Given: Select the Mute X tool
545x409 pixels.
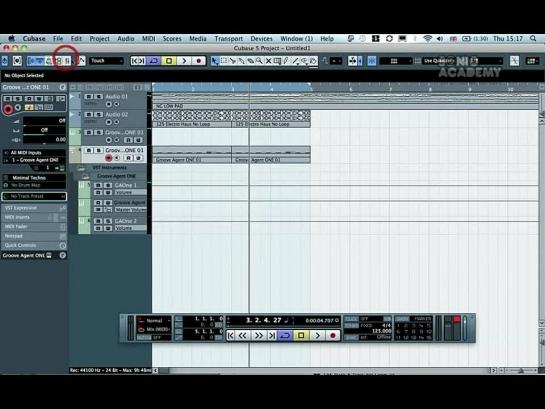Looking at the screenshot, I should 268,61.
